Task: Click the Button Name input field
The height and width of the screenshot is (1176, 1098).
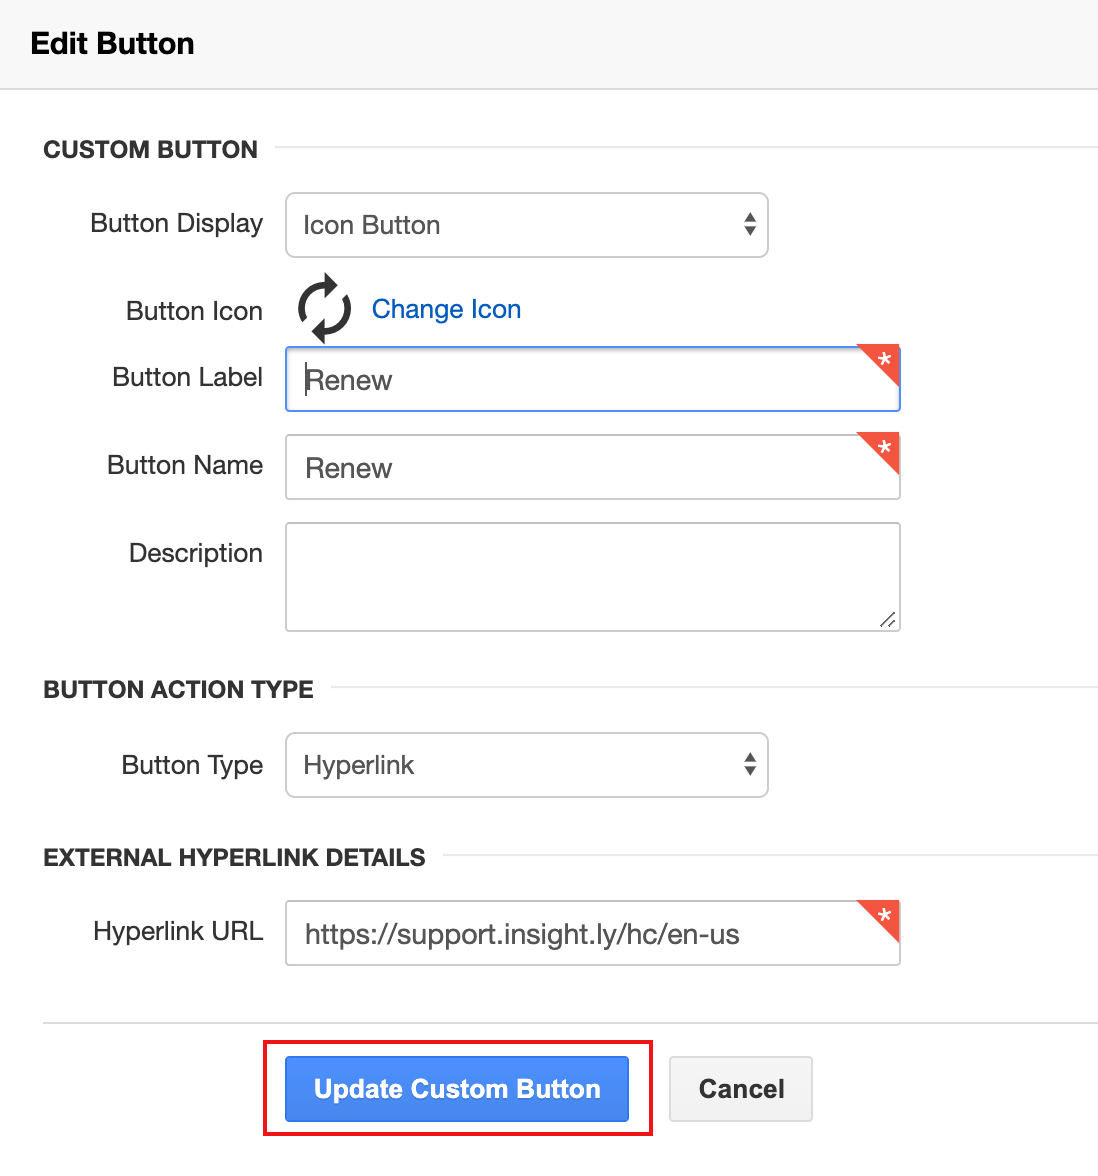Action: click(x=592, y=466)
